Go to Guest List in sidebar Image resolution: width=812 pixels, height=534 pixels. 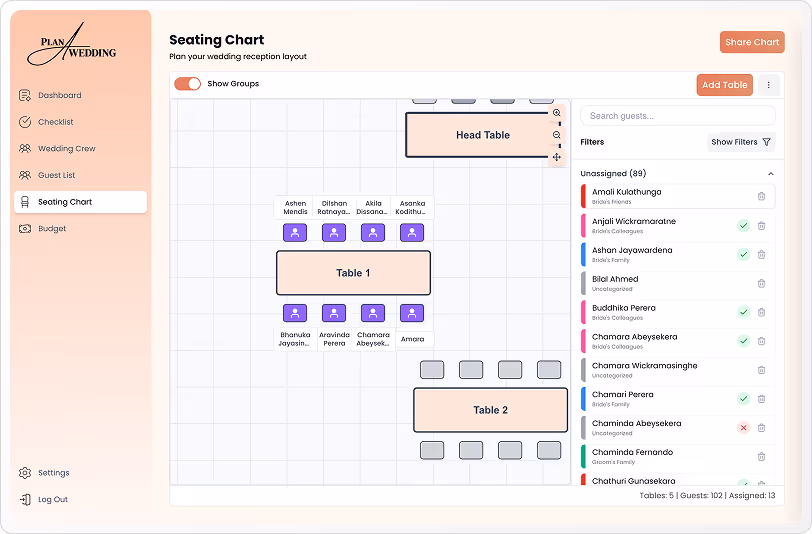click(x=57, y=175)
